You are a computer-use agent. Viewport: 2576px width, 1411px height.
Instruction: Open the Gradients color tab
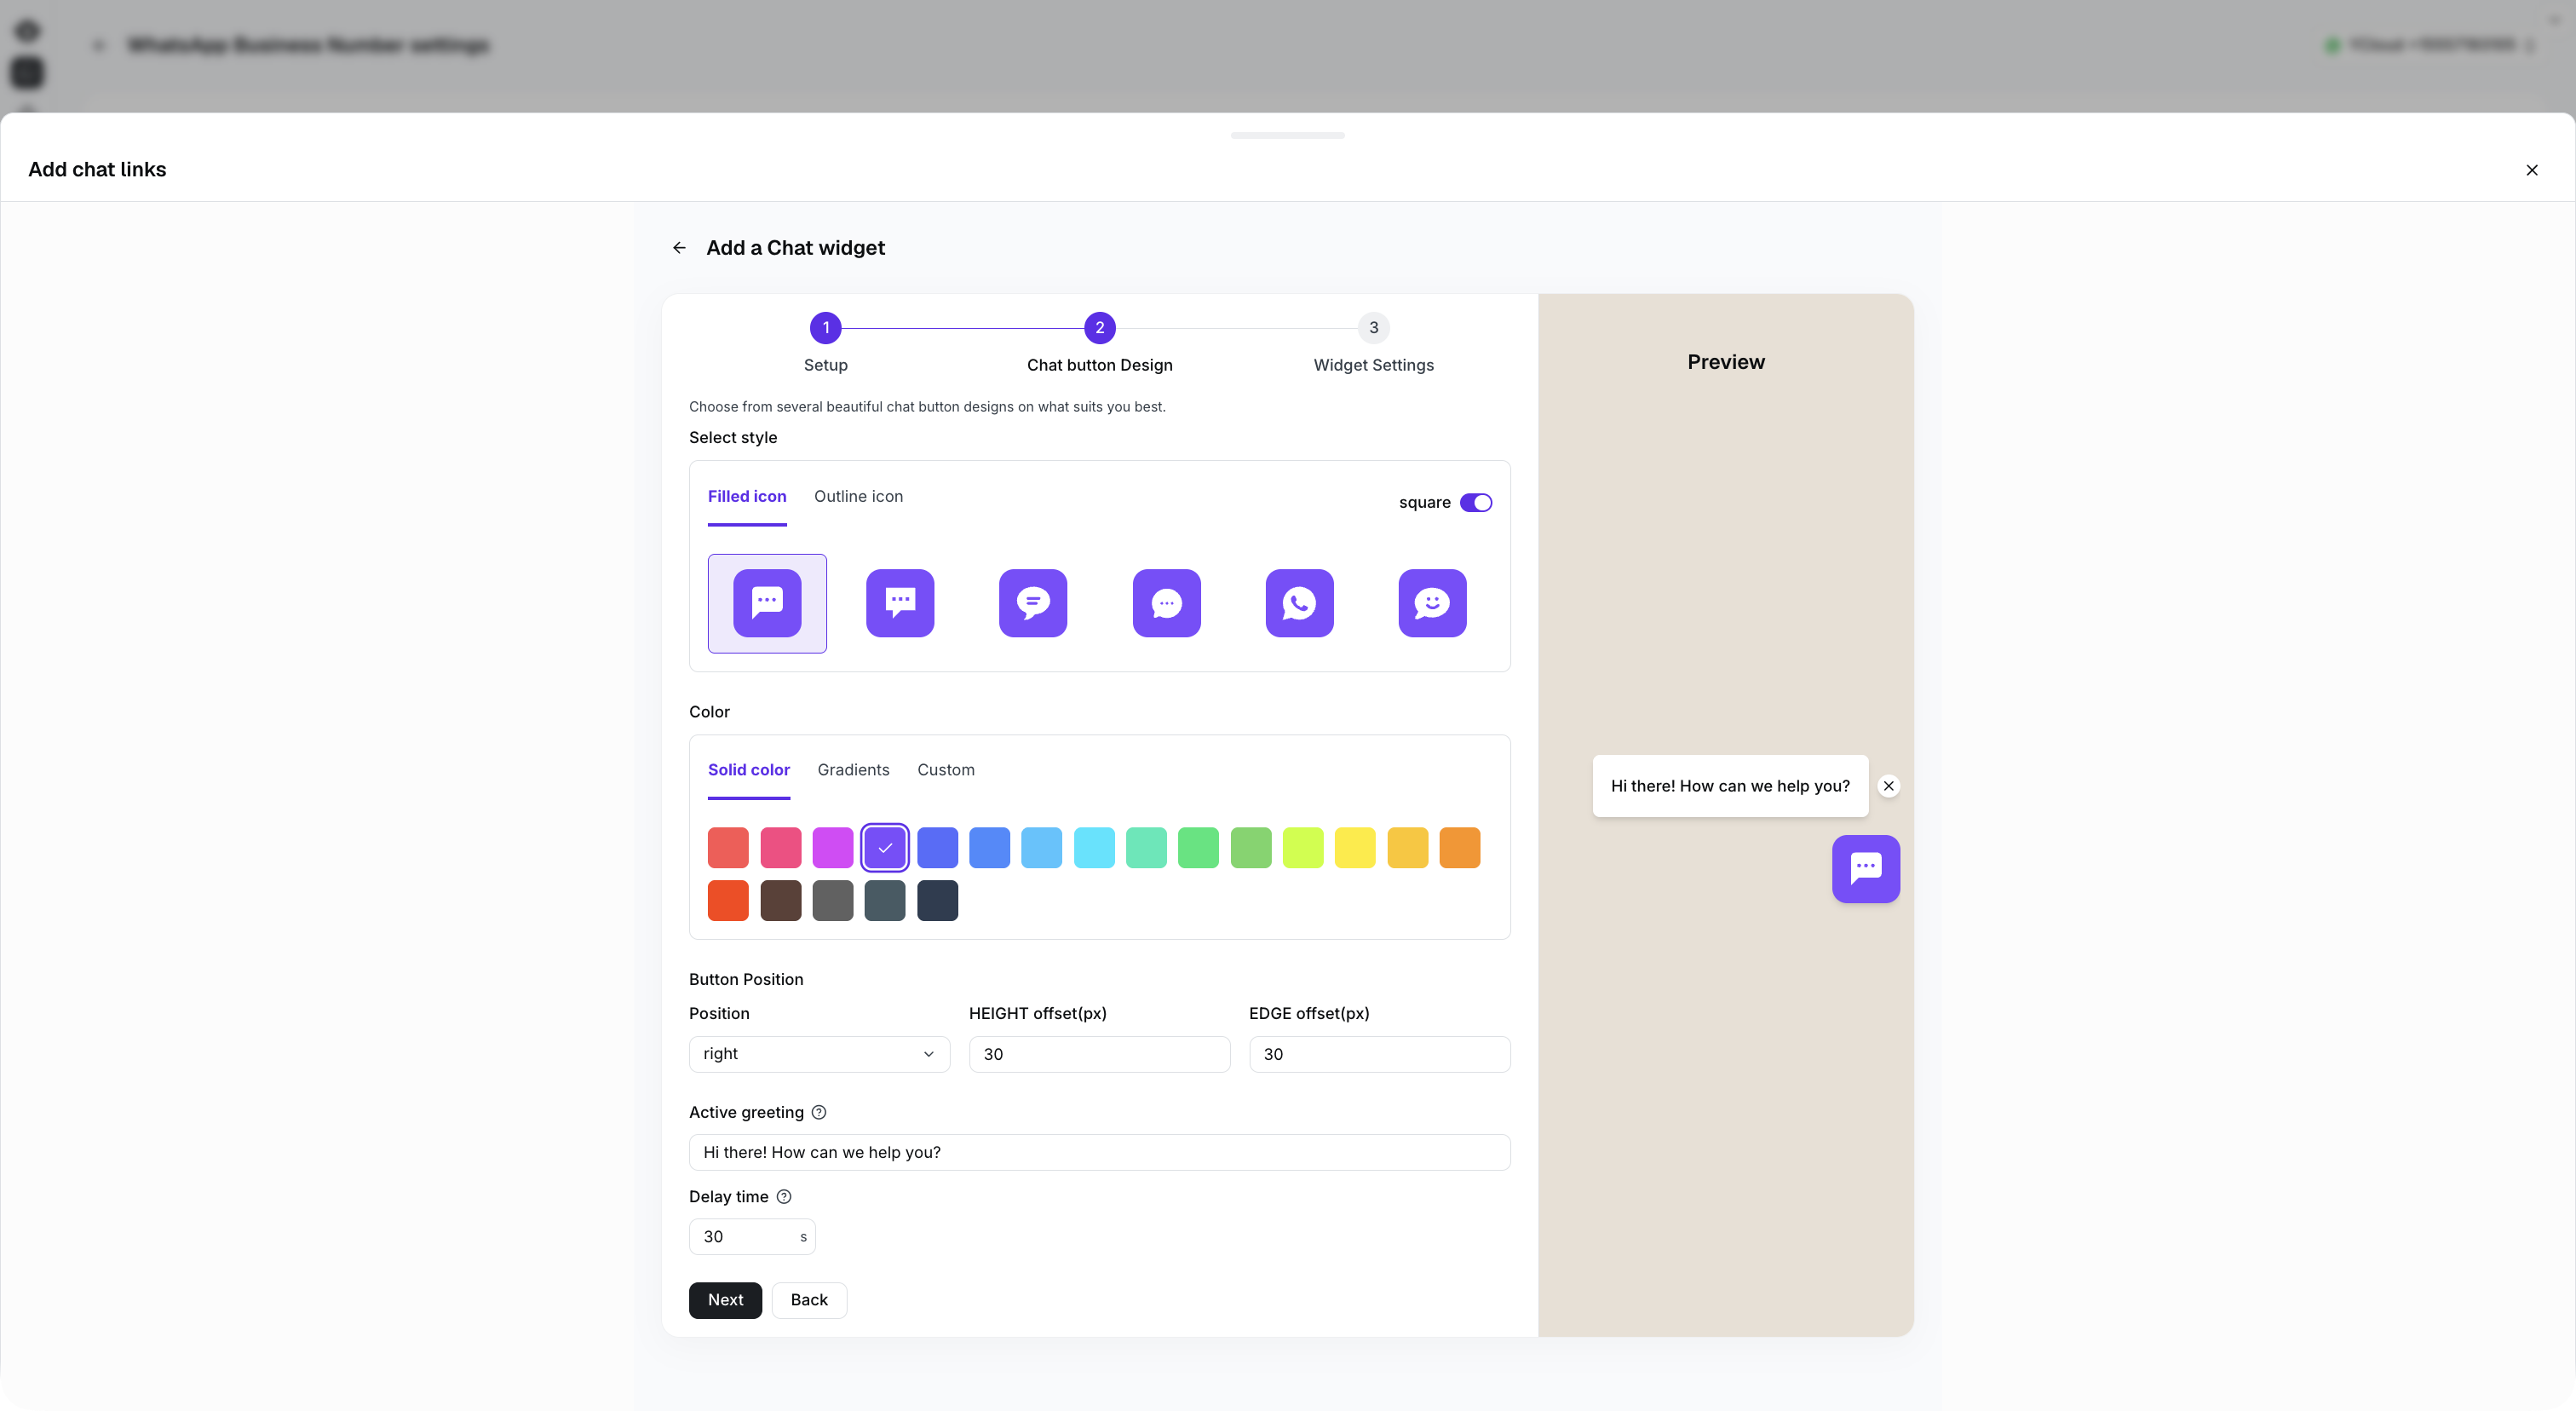click(x=853, y=770)
